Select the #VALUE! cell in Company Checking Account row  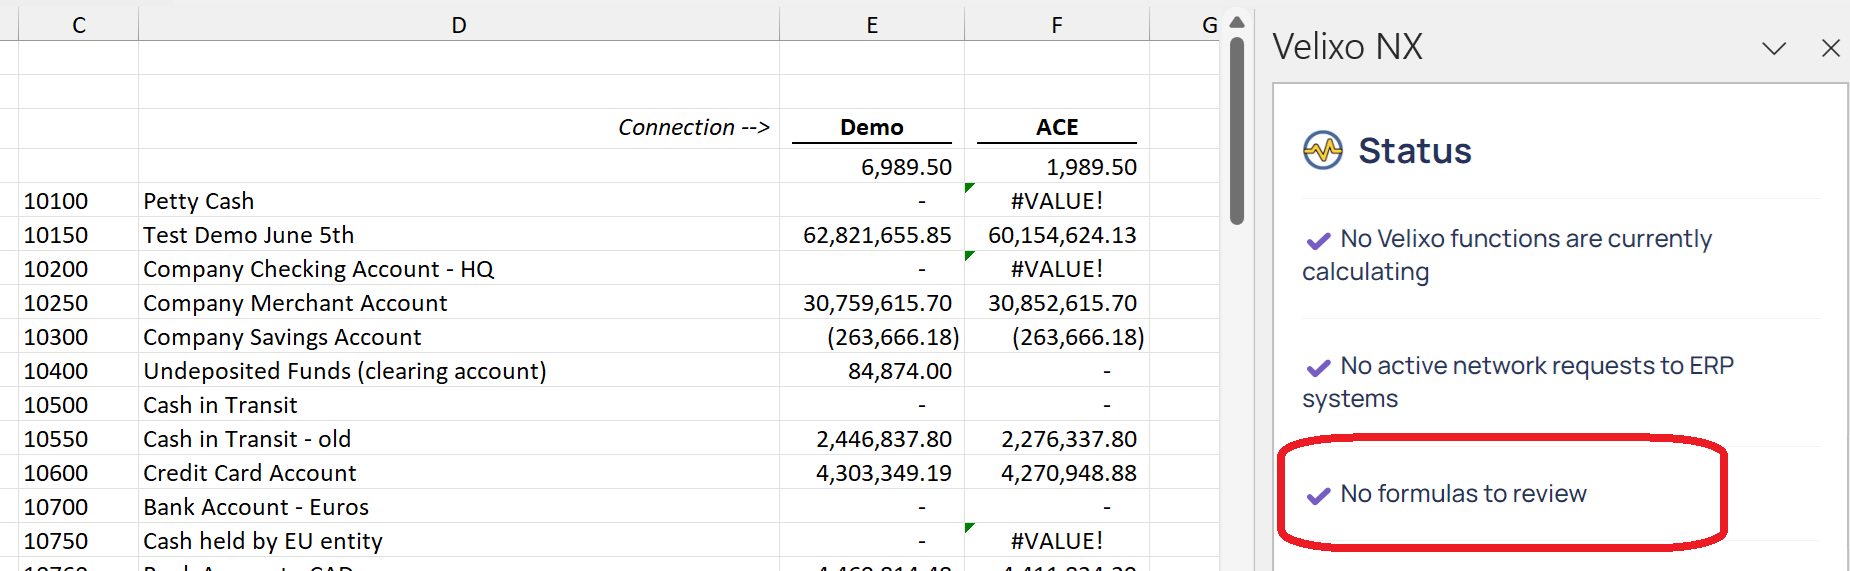point(1057,268)
